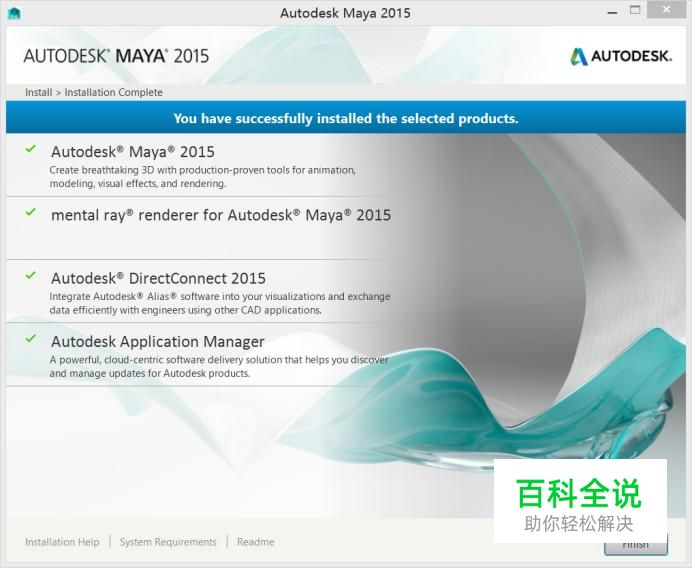
Task: Click the 'AUTODESK MAYA 2015' header title
Action: coord(116,56)
